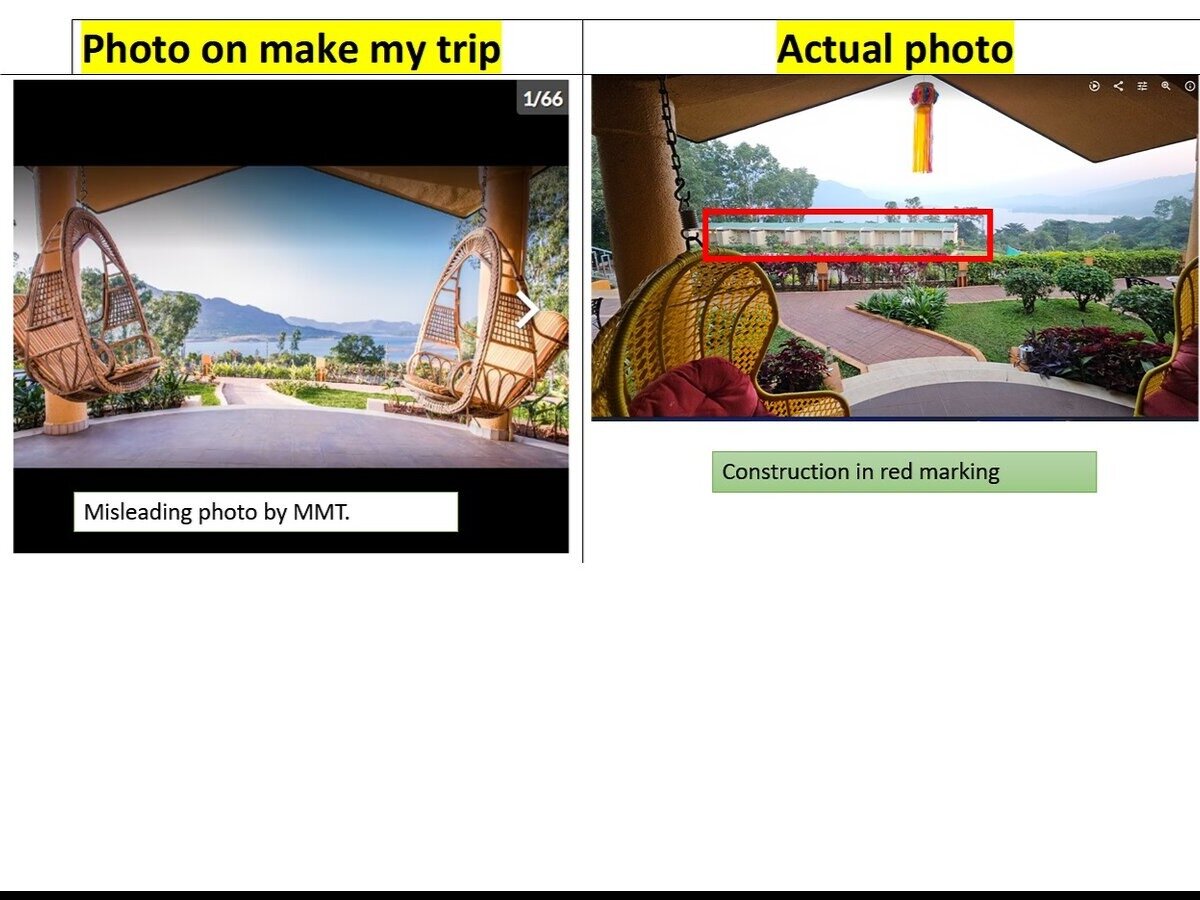Select the "Photo on make my trip" heading
1200x900 pixels.
pos(291,48)
